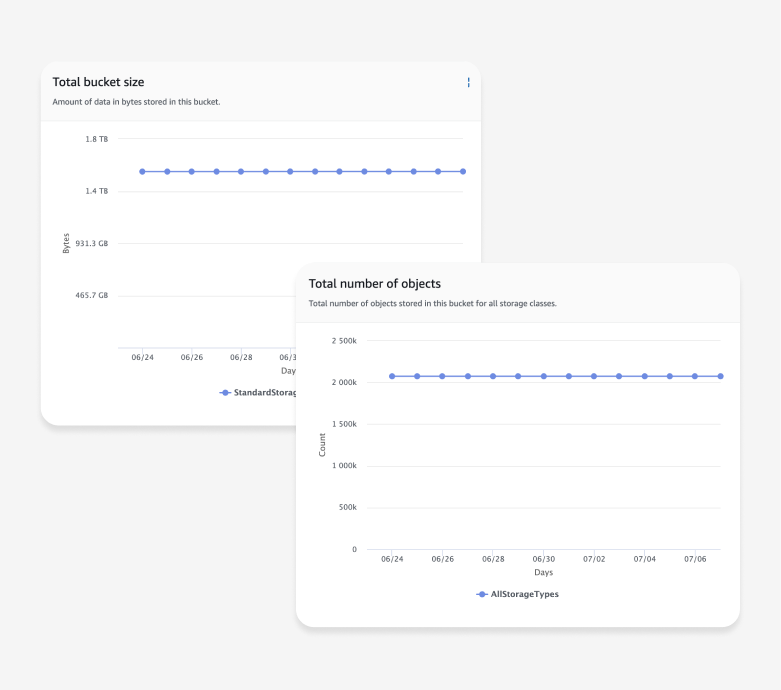This screenshot has width=781, height=690.
Task: Select the 06/26 point on bucket size line
Action: tap(191, 171)
